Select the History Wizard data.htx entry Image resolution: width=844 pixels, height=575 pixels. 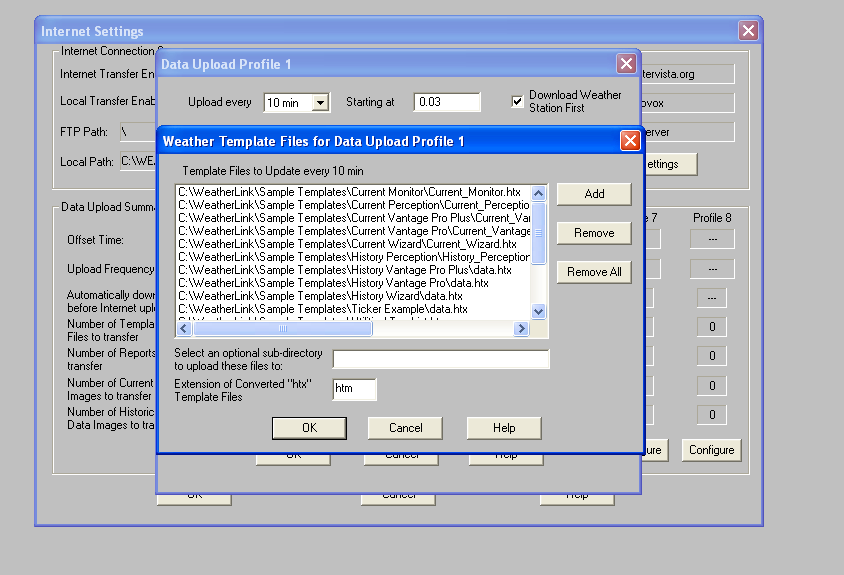[x=320, y=296]
